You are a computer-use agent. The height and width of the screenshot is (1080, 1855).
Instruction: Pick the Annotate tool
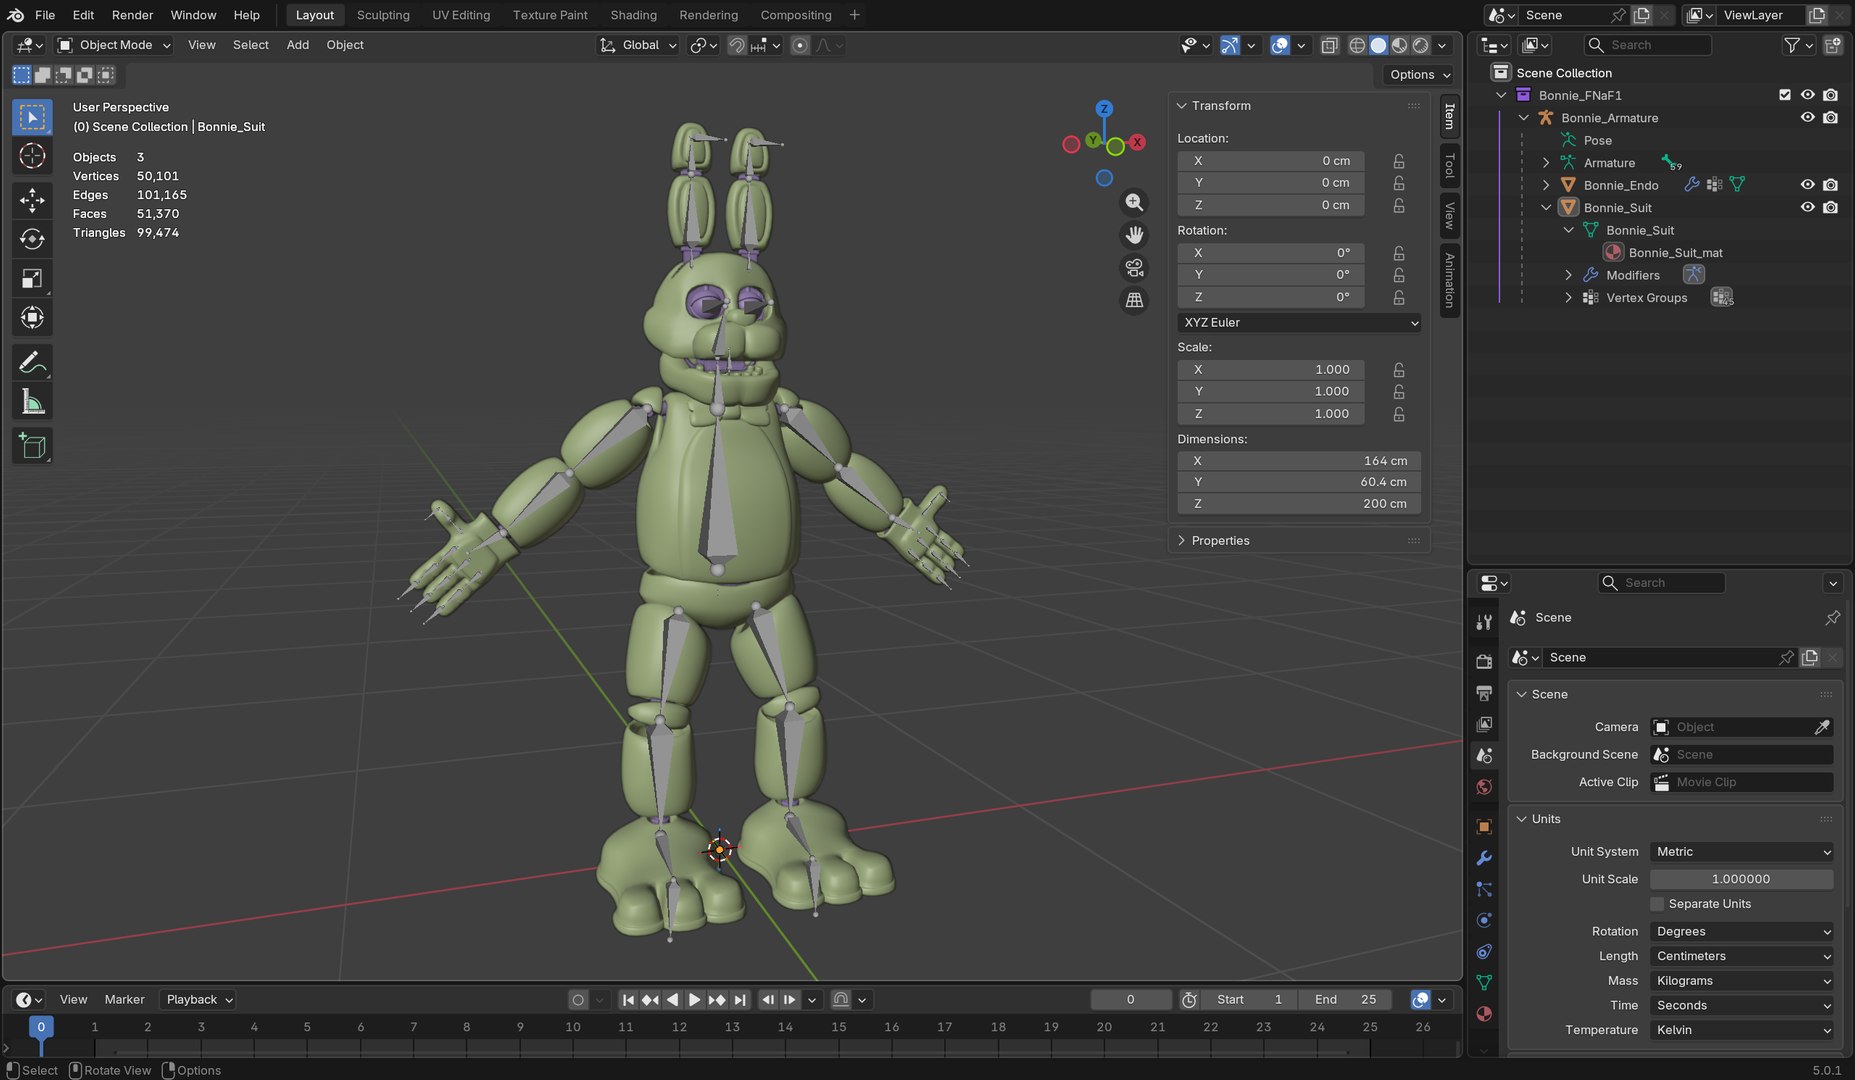coord(32,363)
